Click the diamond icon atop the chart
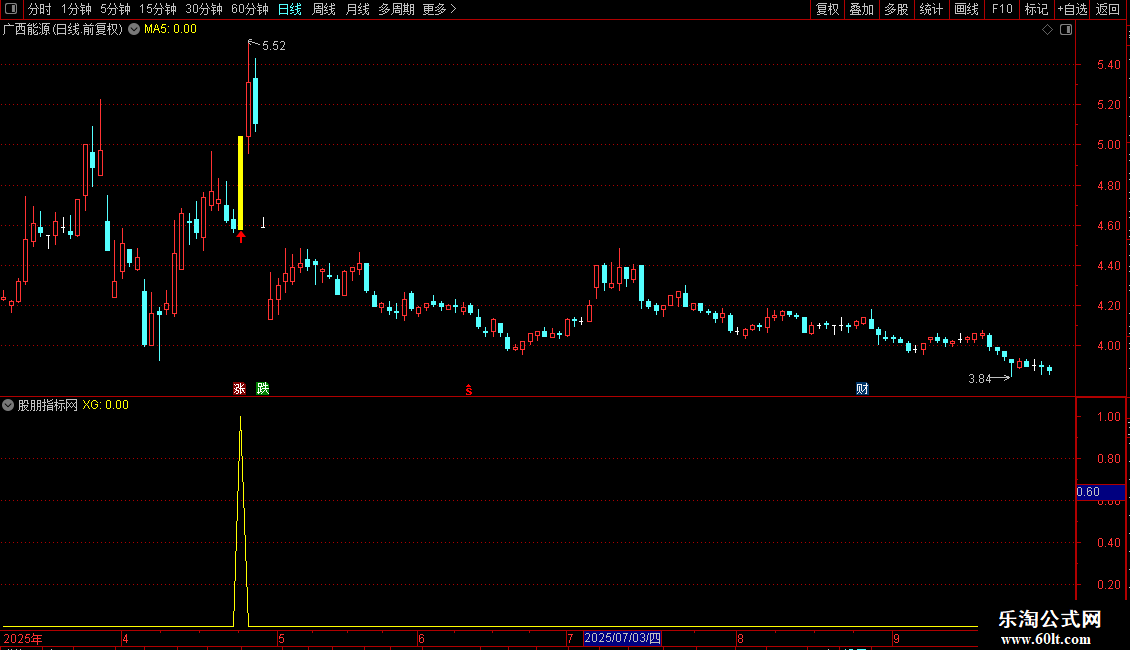 tap(1048, 30)
